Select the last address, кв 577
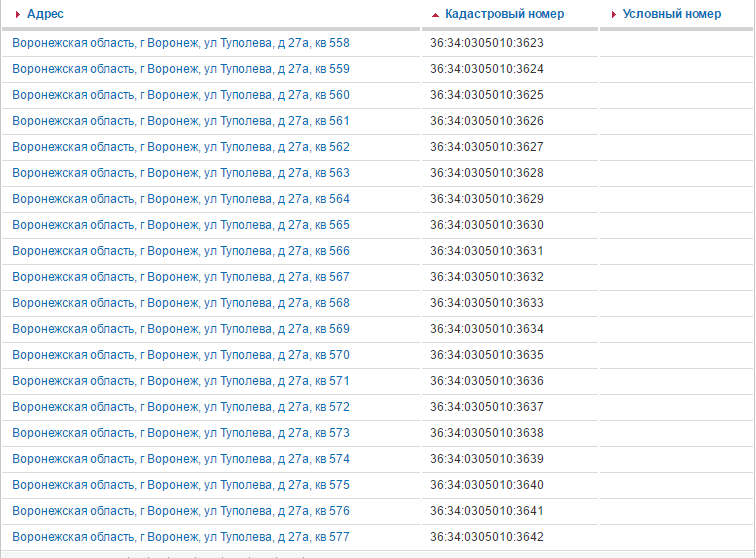The width and height of the screenshot is (756, 558). tap(181, 537)
